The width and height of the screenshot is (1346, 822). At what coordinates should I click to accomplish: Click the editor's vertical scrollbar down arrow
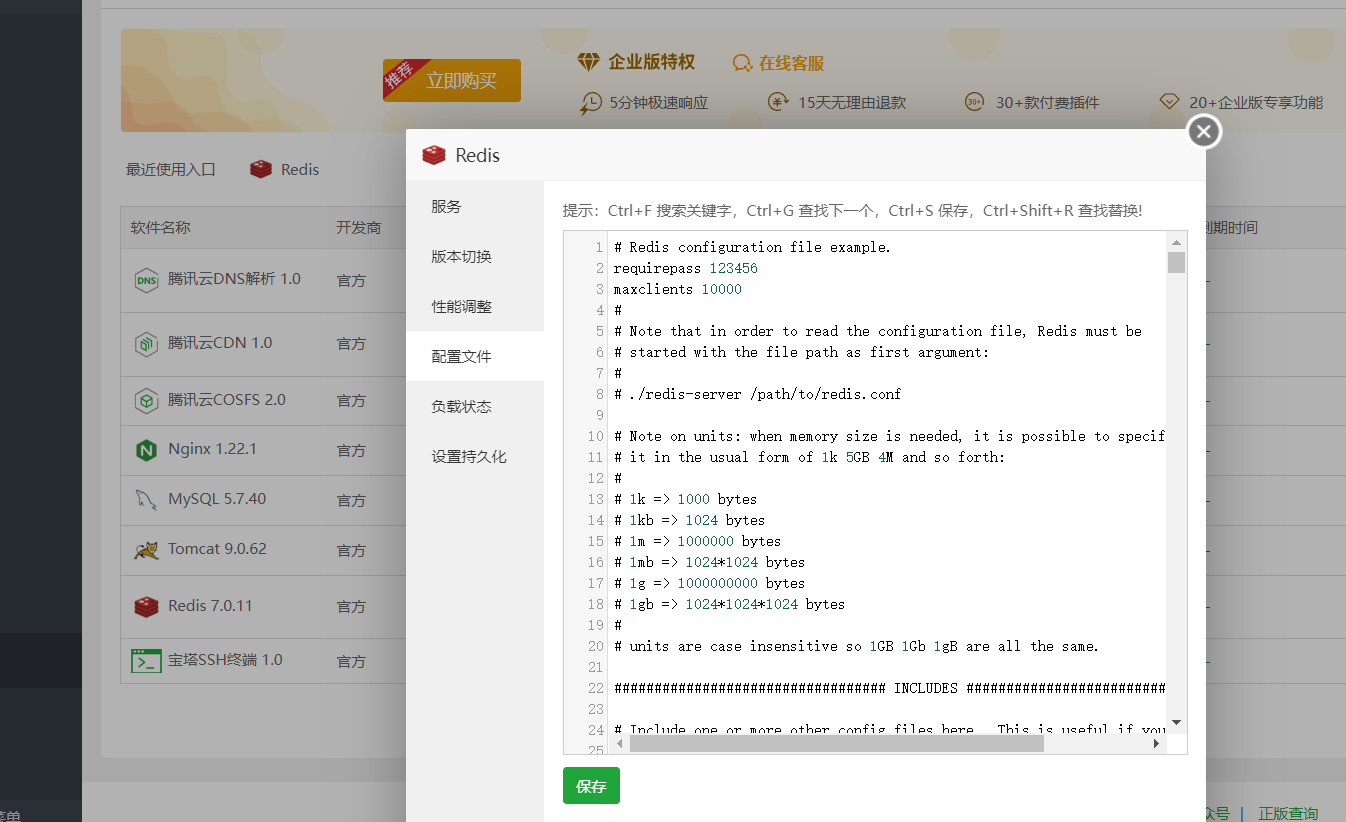(1176, 722)
